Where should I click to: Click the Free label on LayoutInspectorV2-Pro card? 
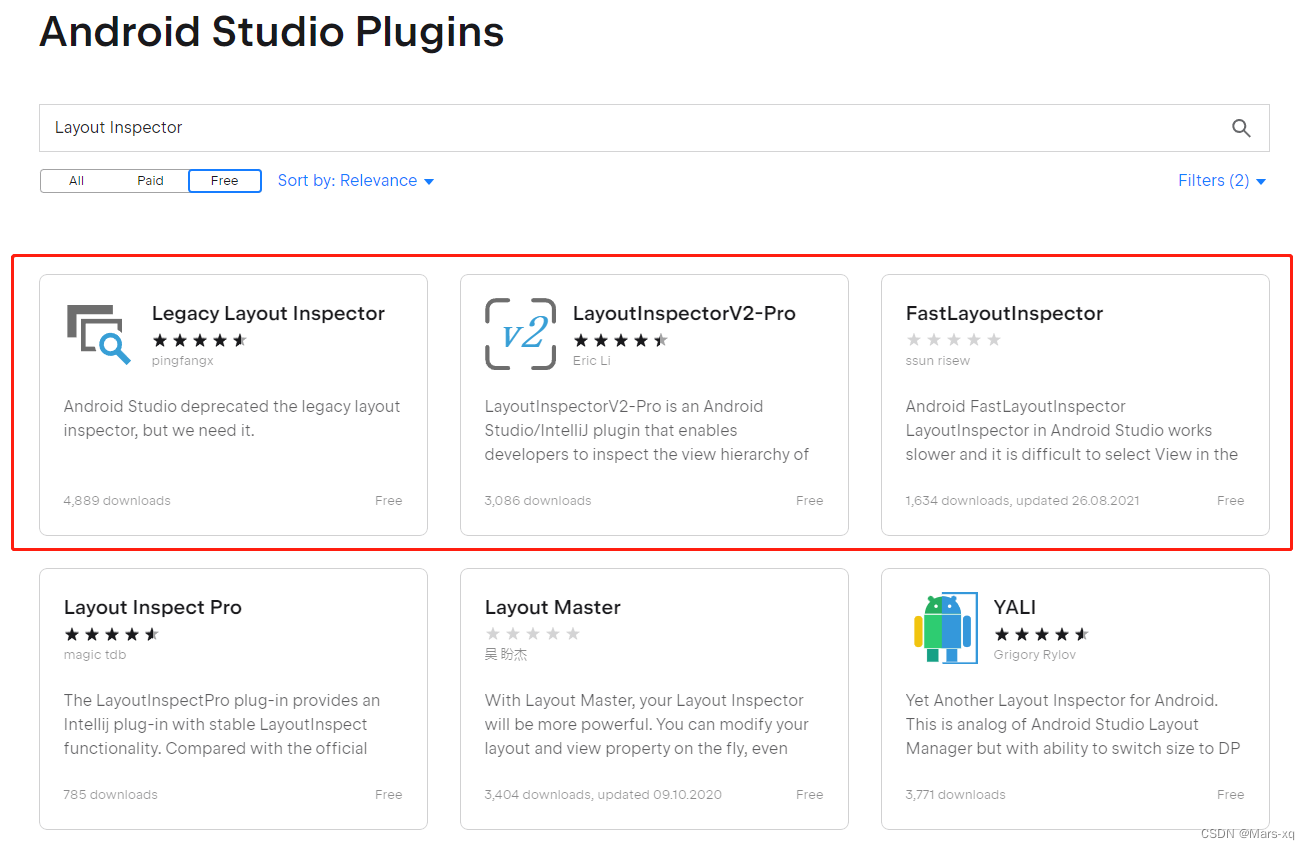[810, 501]
